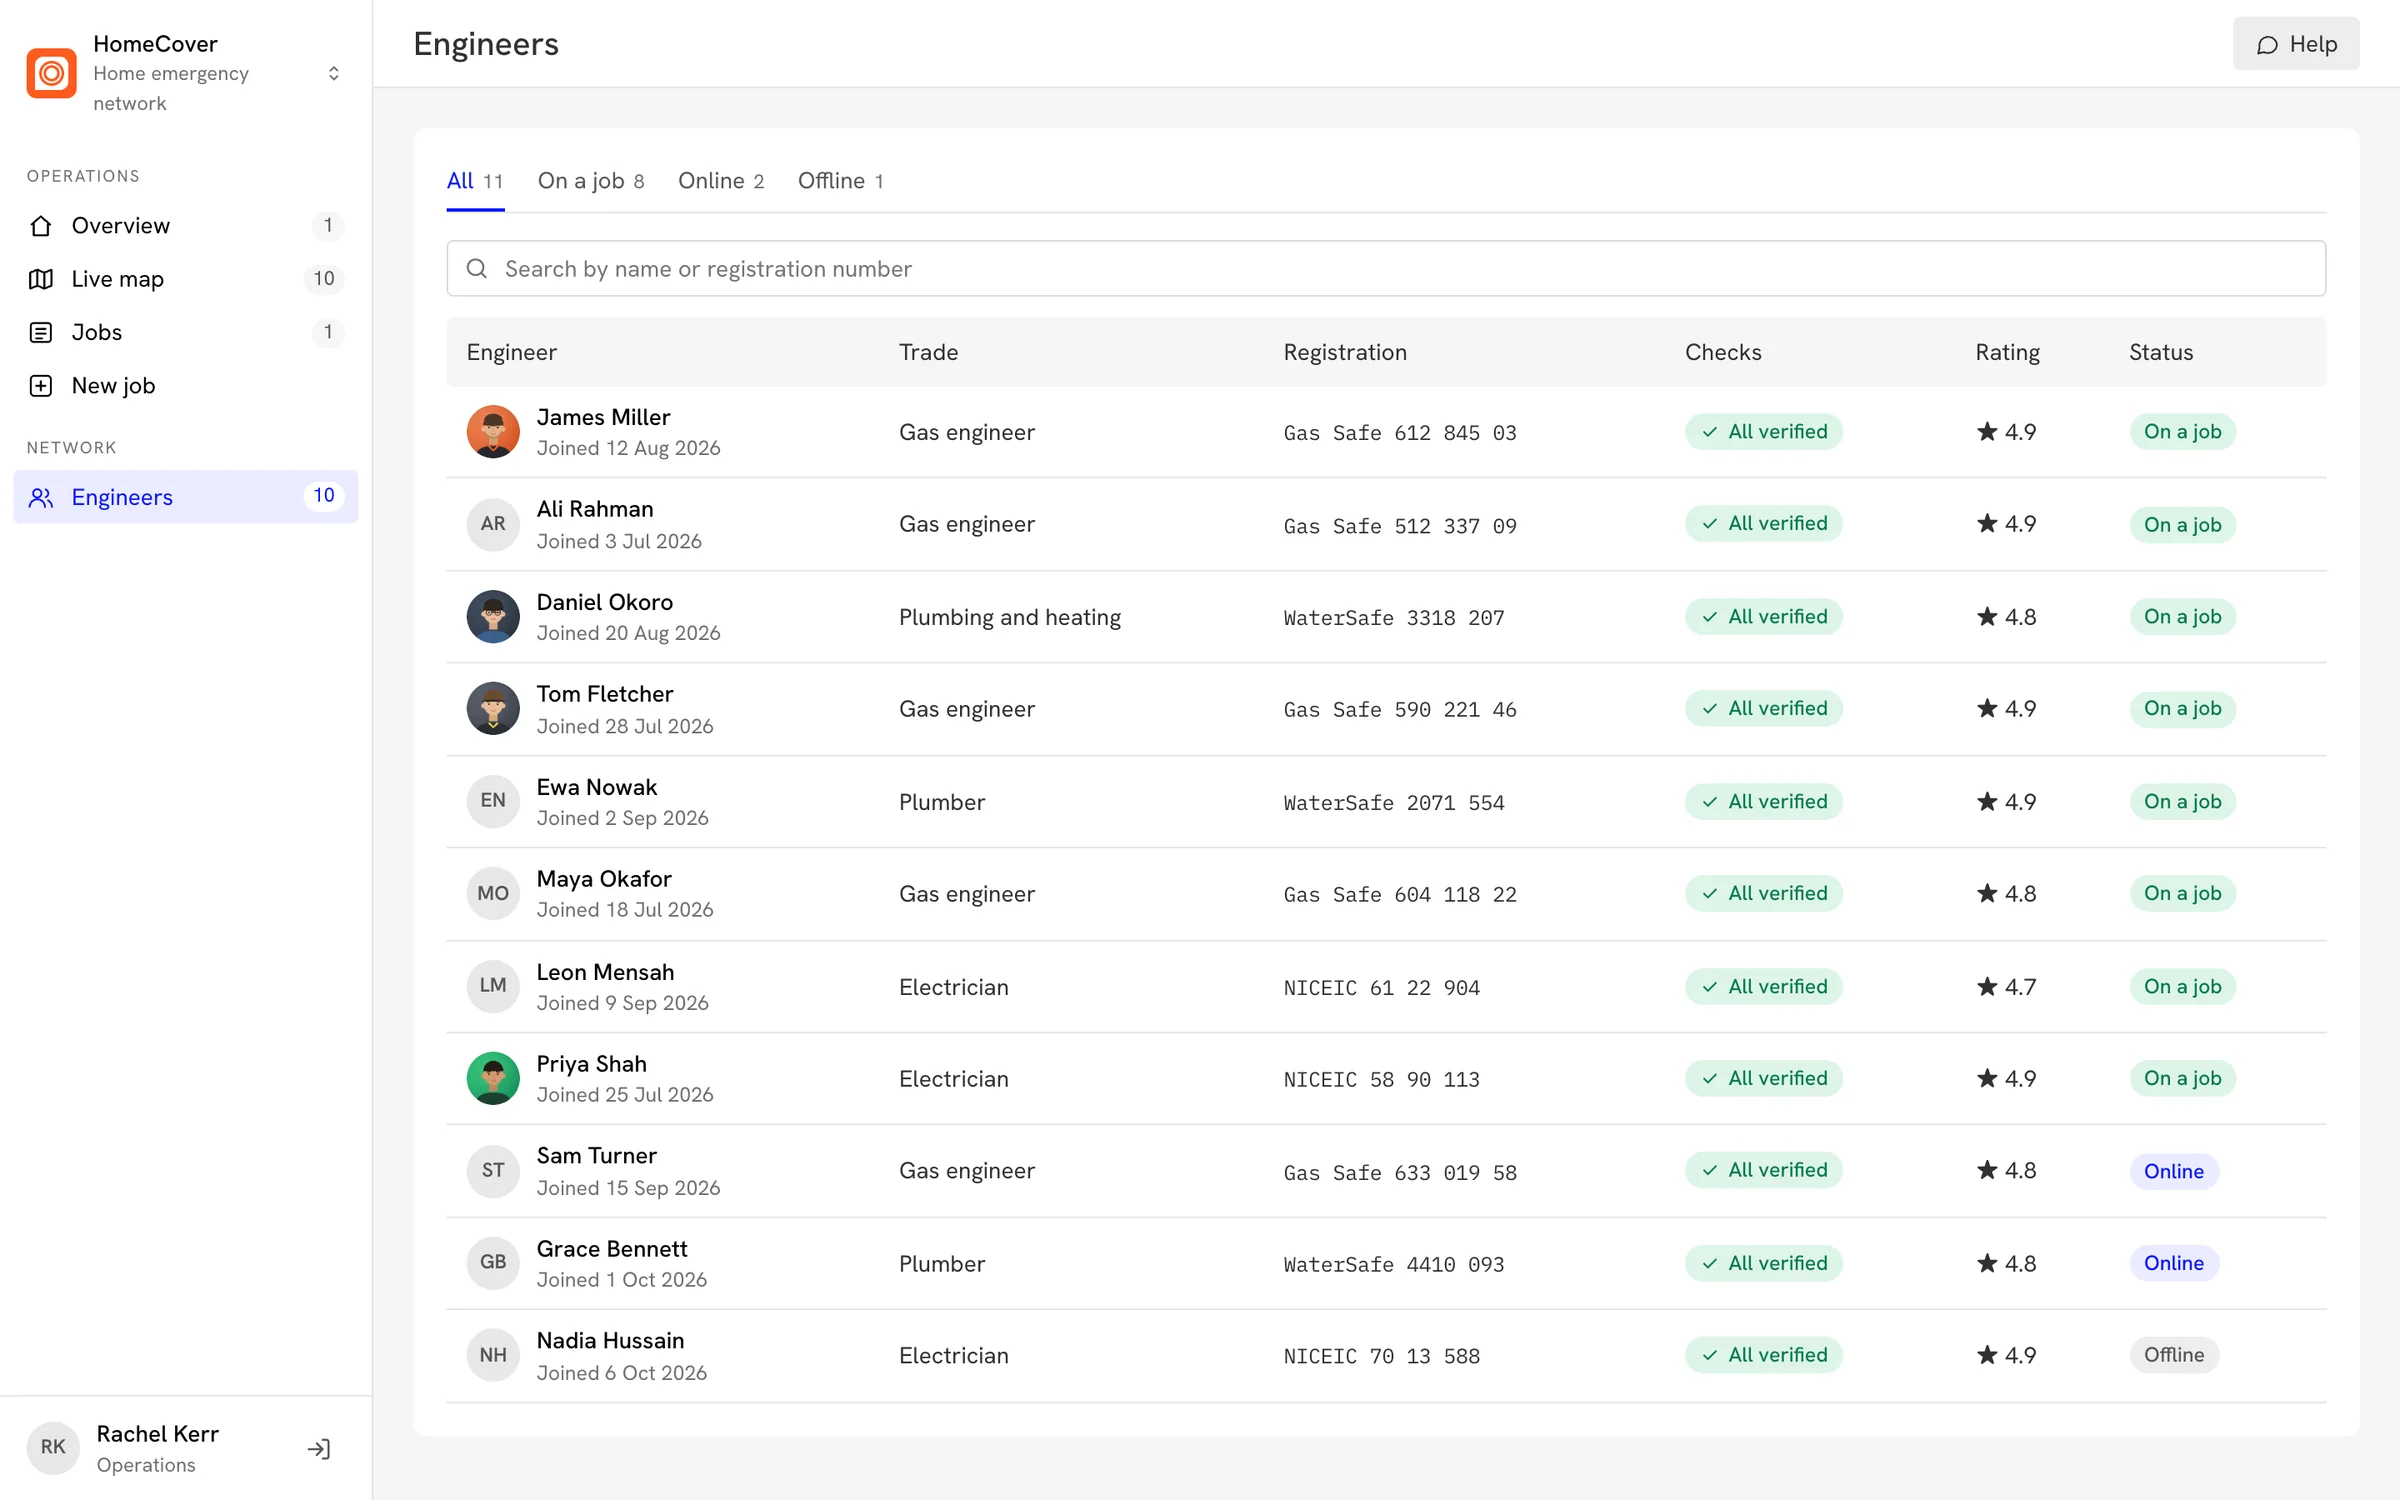The width and height of the screenshot is (2400, 1500).
Task: Open Maya Okafor's engineer name
Action: [x=604, y=879]
